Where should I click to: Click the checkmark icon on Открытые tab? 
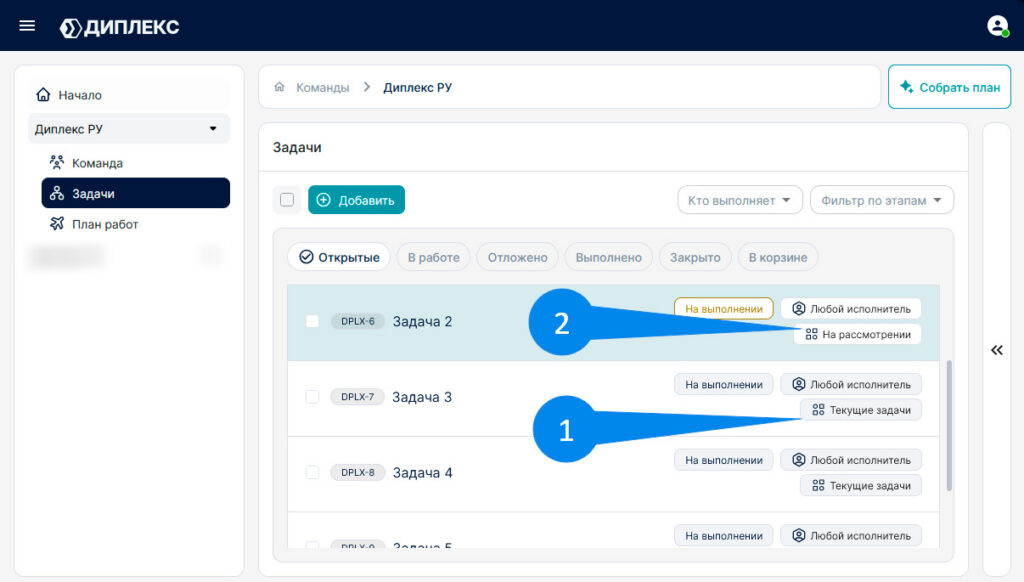(x=306, y=257)
